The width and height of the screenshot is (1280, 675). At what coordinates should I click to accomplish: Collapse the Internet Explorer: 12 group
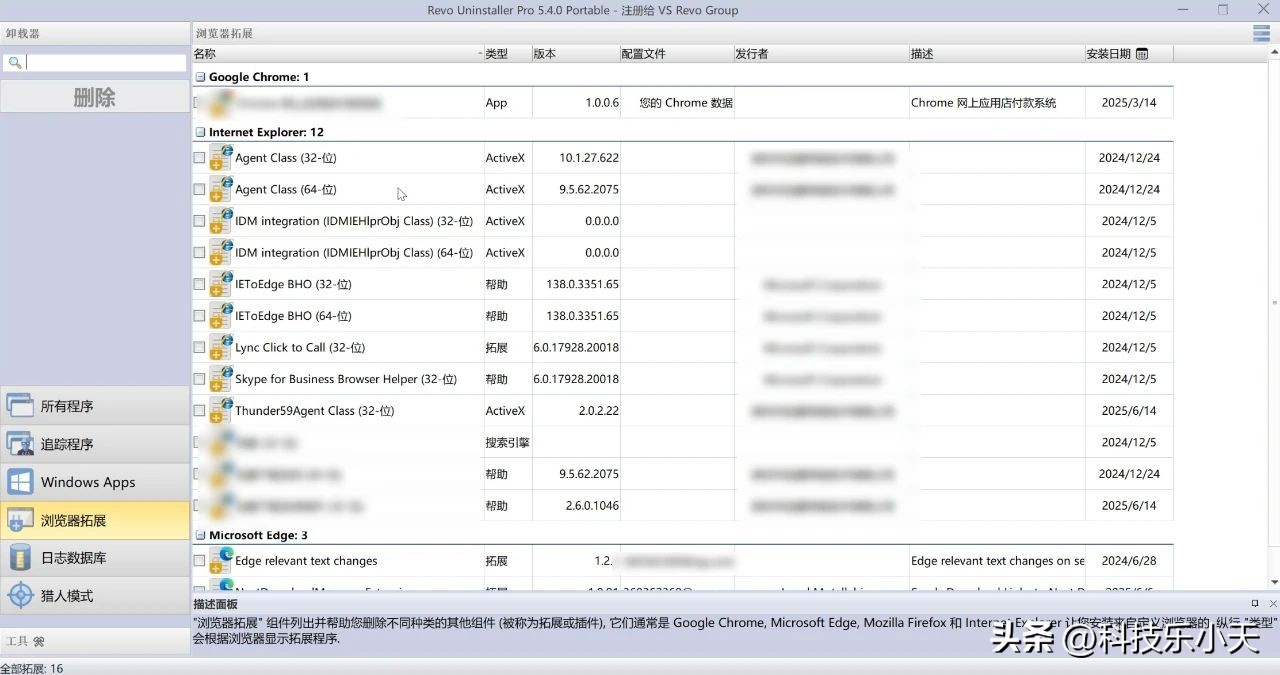(199, 131)
